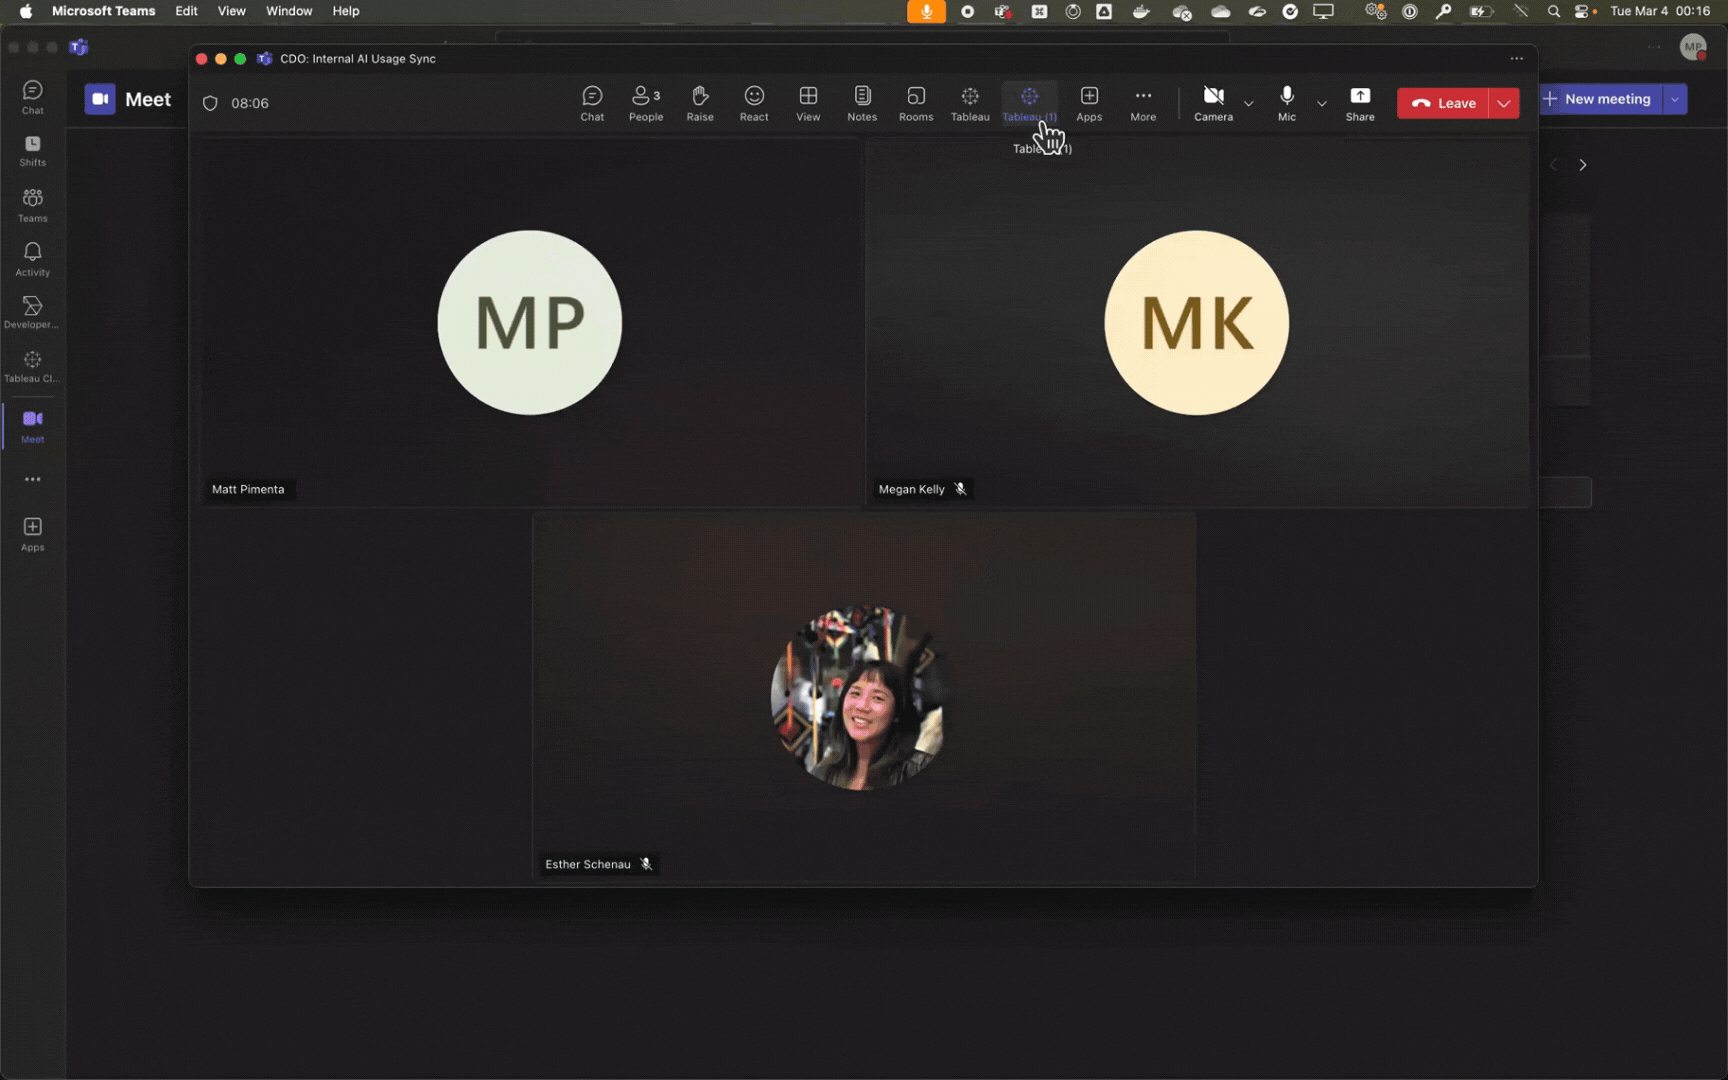This screenshot has height=1080, width=1728.
Task: Open Activity in the left sidebar
Action: pyautogui.click(x=32, y=259)
